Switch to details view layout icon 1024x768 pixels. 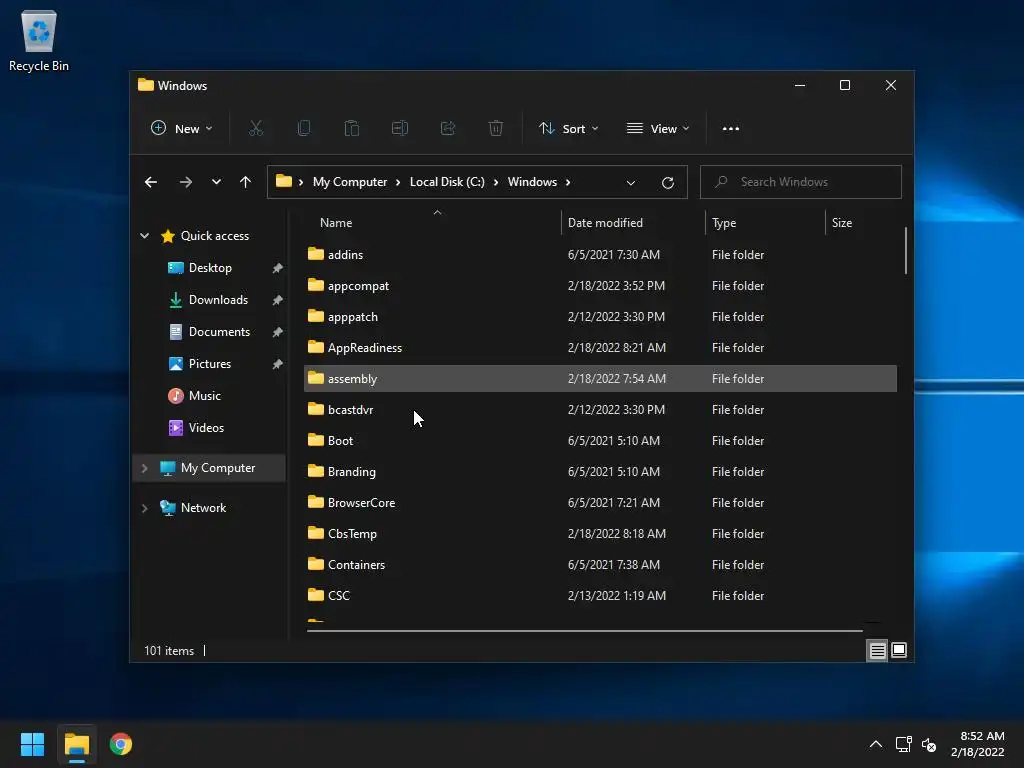[x=877, y=650]
